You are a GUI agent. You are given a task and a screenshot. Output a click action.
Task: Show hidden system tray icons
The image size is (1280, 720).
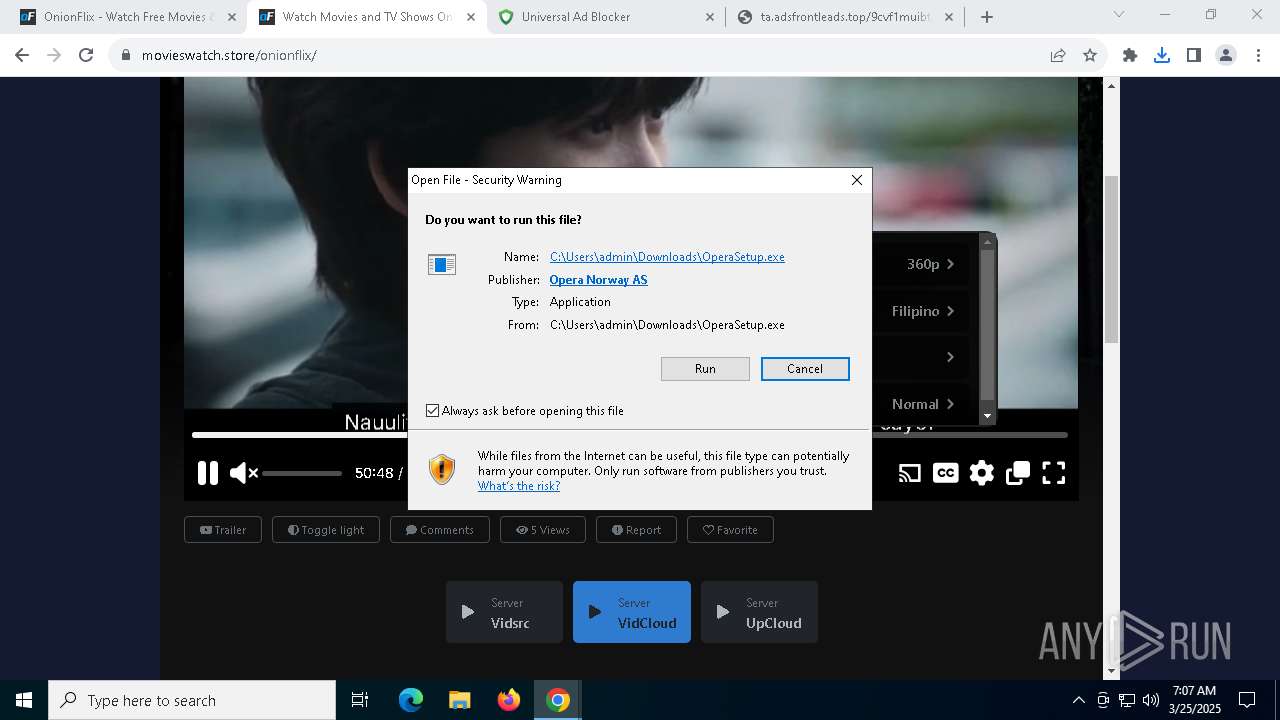click(x=1078, y=700)
